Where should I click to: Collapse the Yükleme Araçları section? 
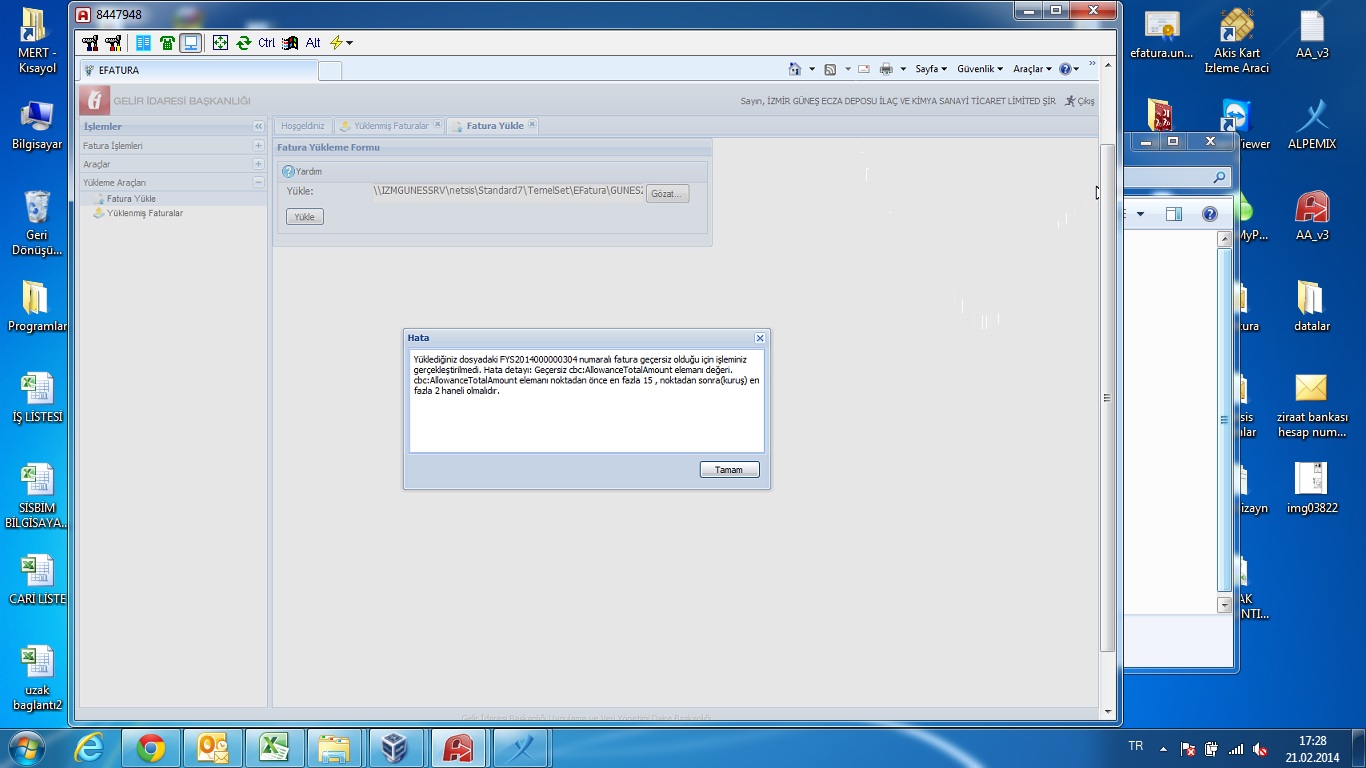coord(258,183)
